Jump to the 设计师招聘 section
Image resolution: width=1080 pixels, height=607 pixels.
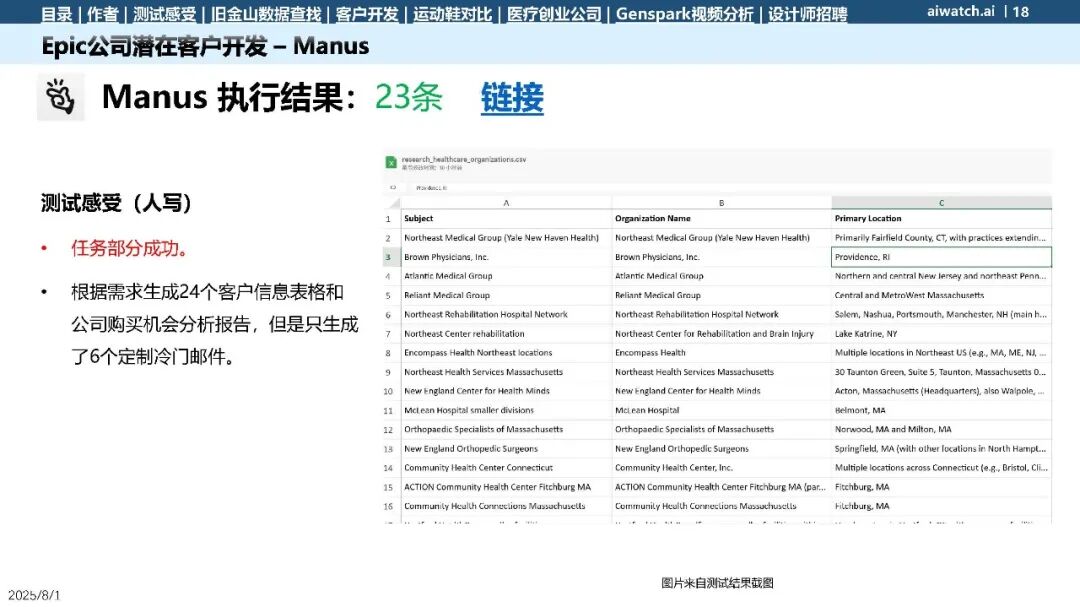tap(807, 14)
